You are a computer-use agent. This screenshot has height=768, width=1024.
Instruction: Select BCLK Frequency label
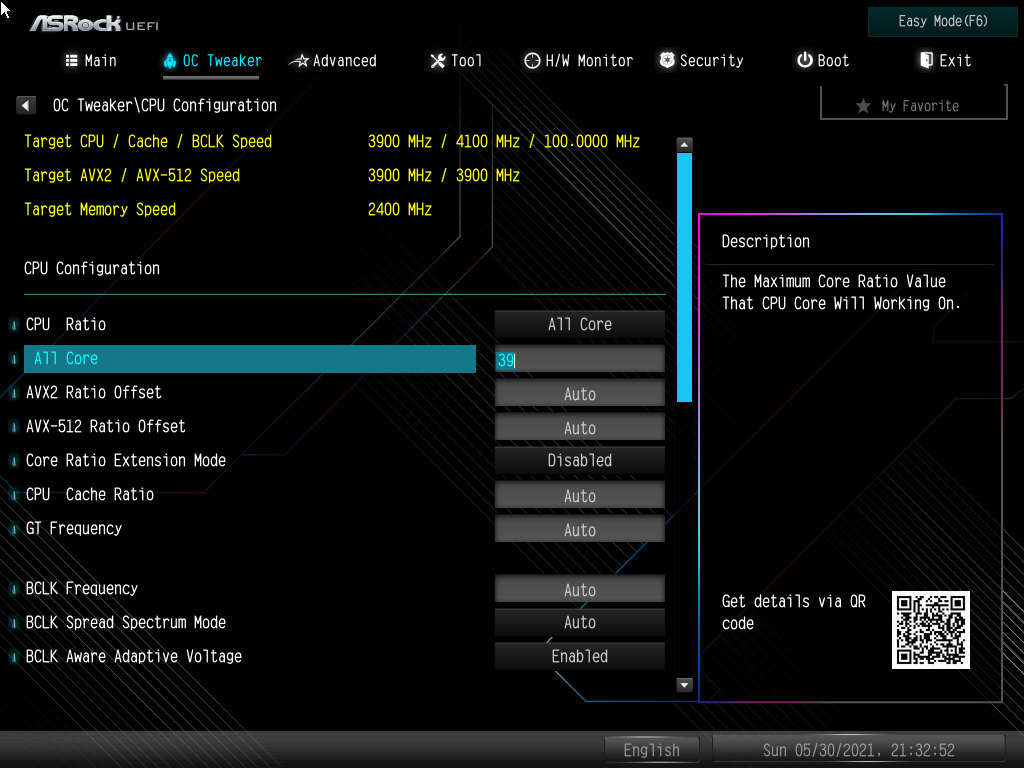pyautogui.click(x=82, y=588)
